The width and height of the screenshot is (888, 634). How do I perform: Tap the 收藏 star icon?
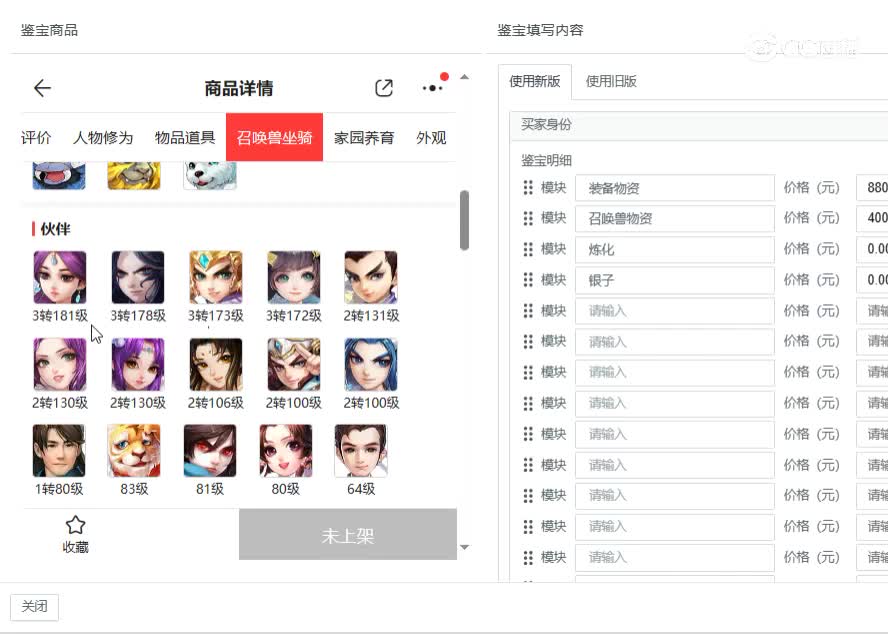coord(75,525)
